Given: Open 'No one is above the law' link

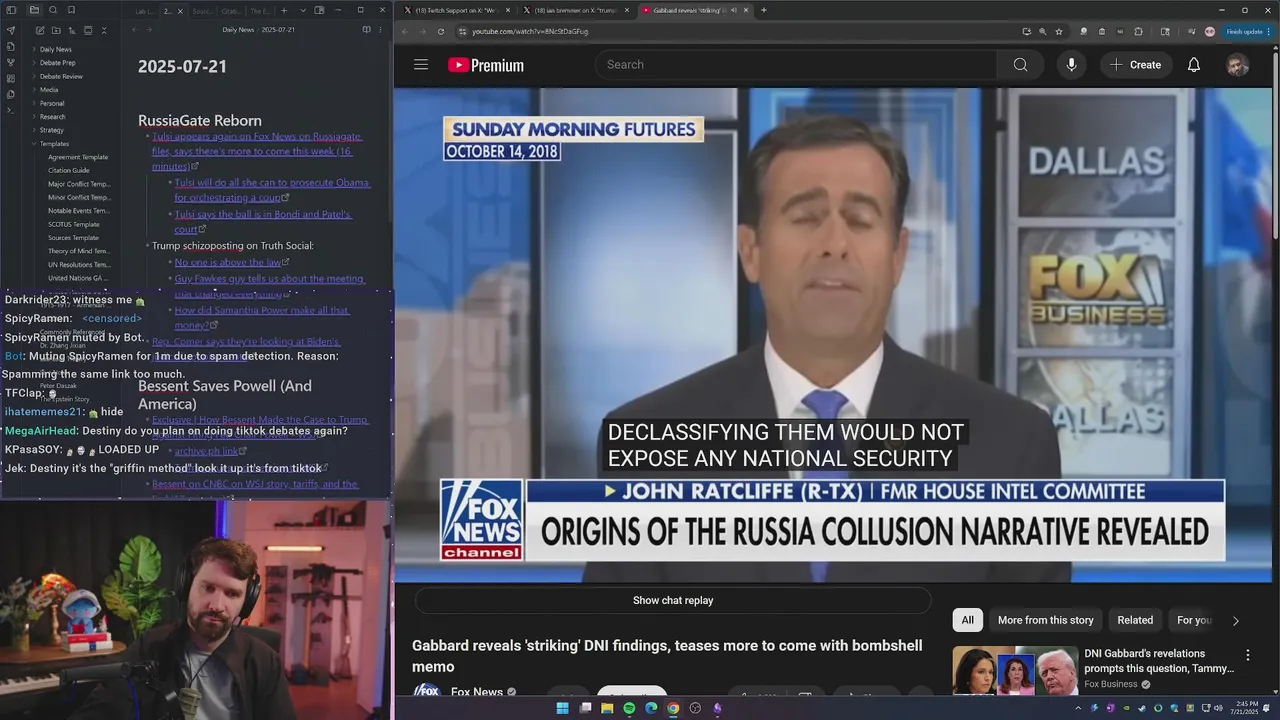Looking at the screenshot, I should (x=228, y=262).
